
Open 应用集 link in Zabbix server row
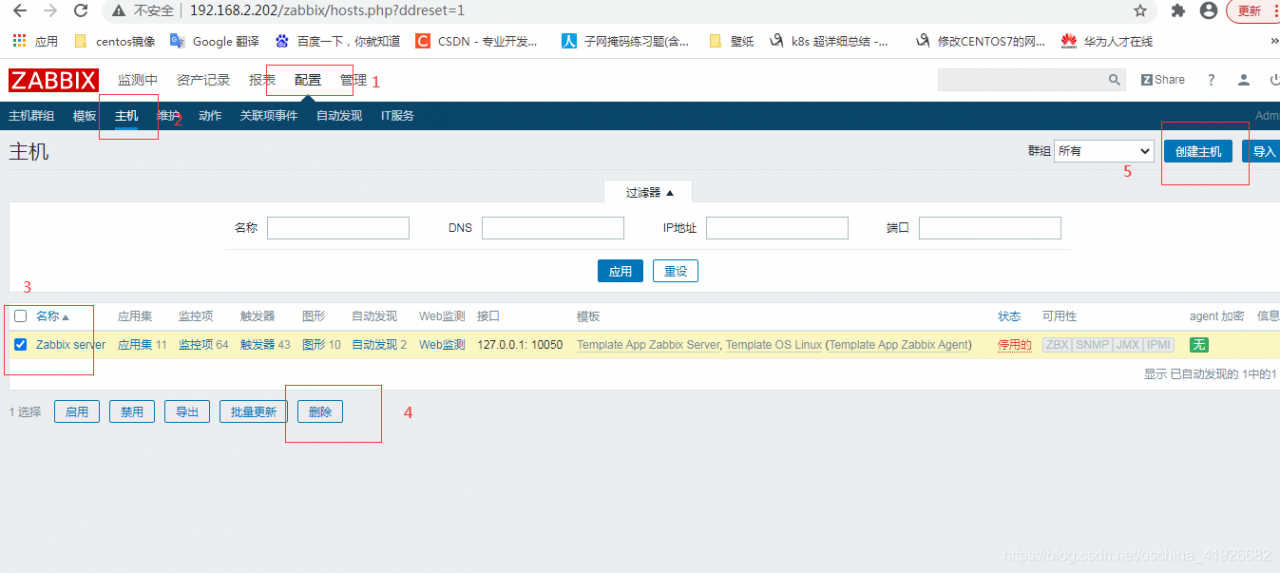pyautogui.click(x=135, y=345)
